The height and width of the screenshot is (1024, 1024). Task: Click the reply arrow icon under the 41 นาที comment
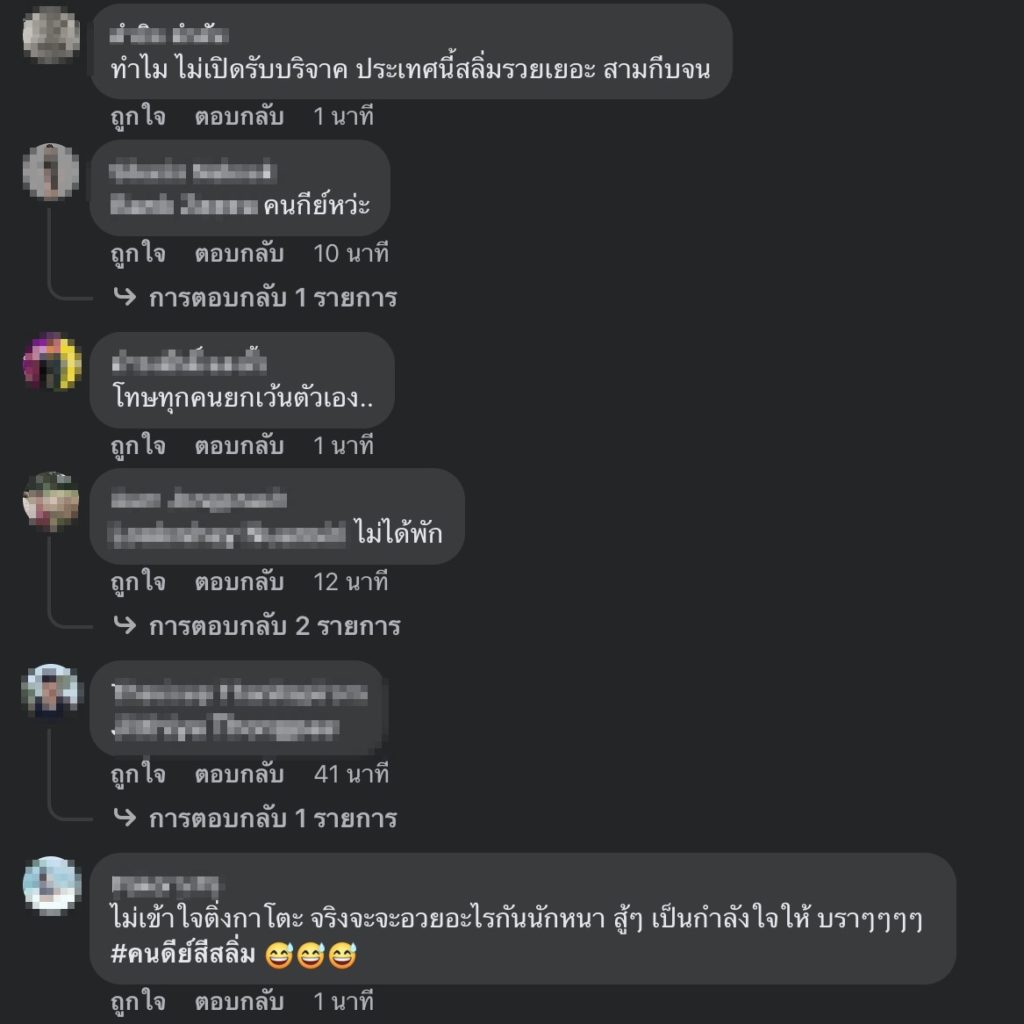[125, 818]
